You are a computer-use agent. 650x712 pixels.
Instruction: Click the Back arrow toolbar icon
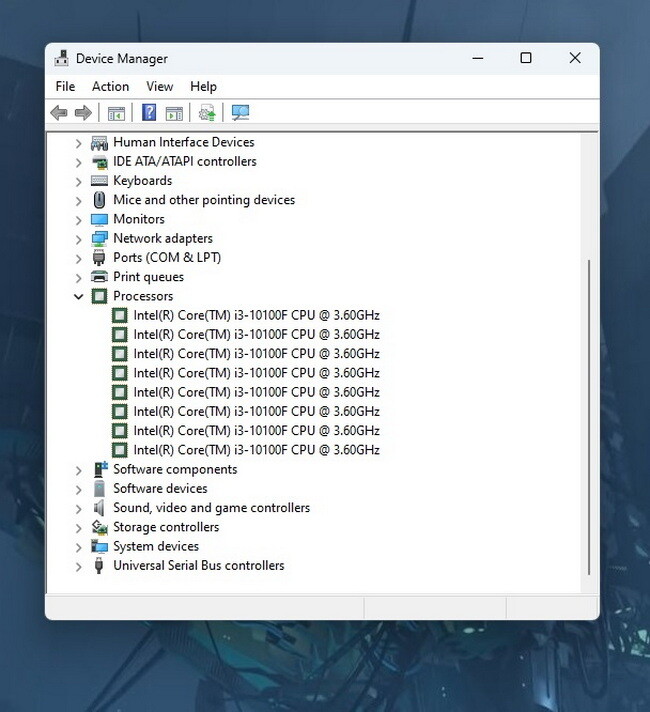pos(59,113)
